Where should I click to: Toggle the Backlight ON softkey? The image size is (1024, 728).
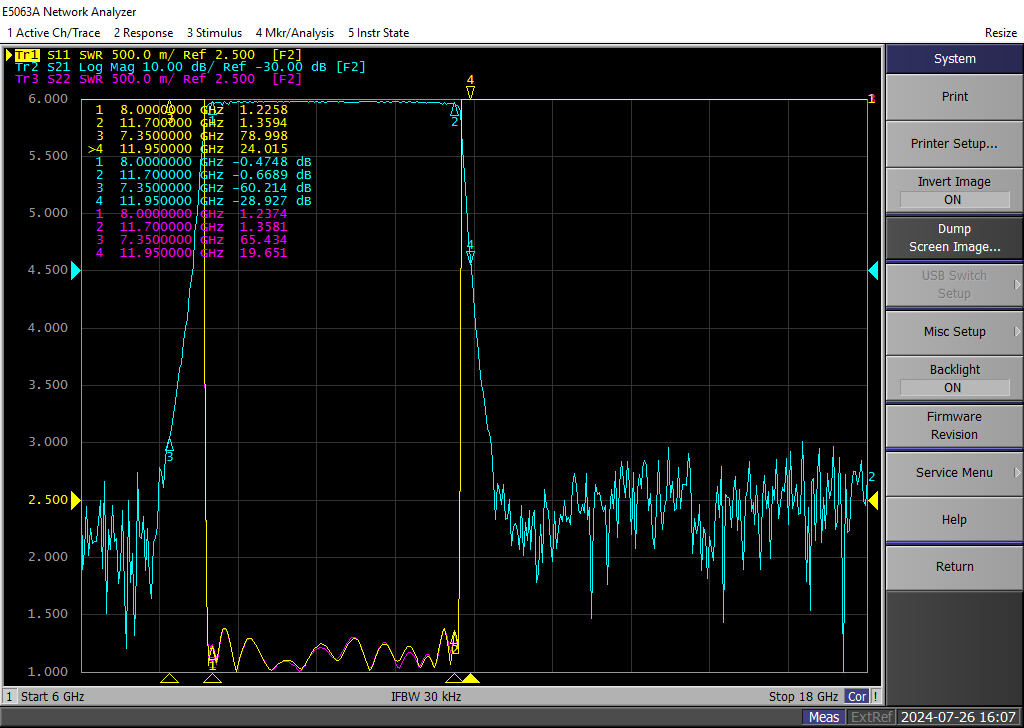[953, 378]
